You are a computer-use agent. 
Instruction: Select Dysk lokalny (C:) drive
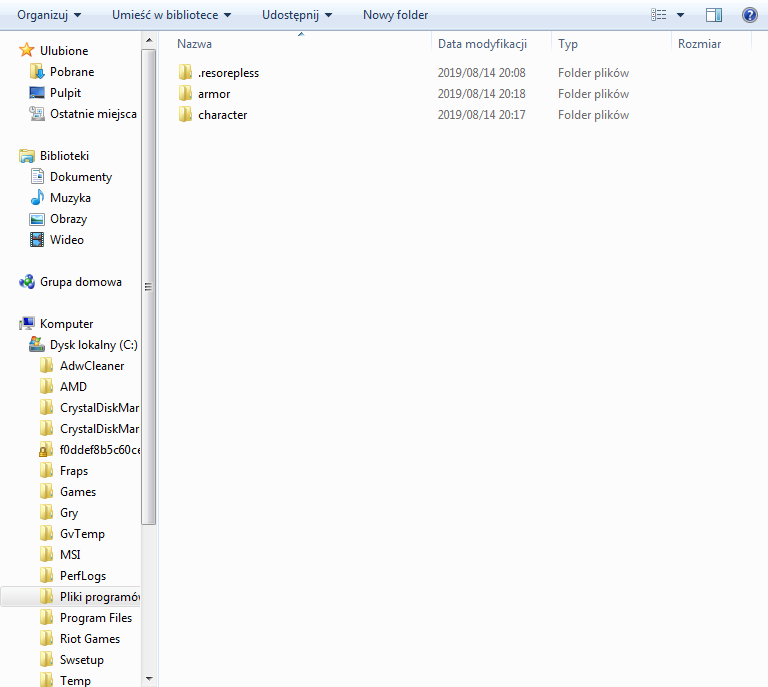[93, 345]
